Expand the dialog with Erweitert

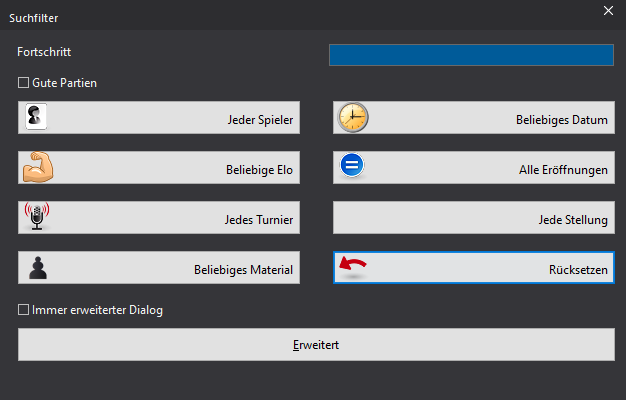pyautogui.click(x=316, y=344)
